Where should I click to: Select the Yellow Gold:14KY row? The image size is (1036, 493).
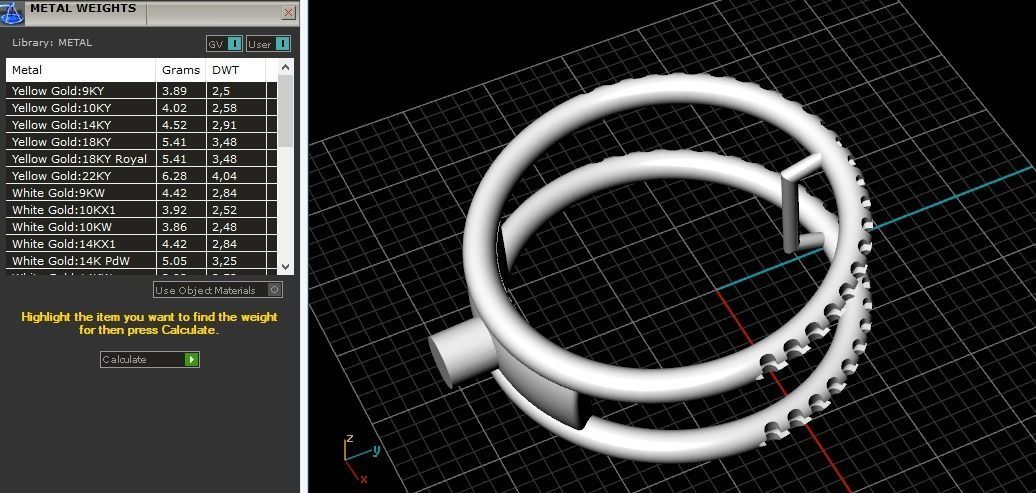141,125
